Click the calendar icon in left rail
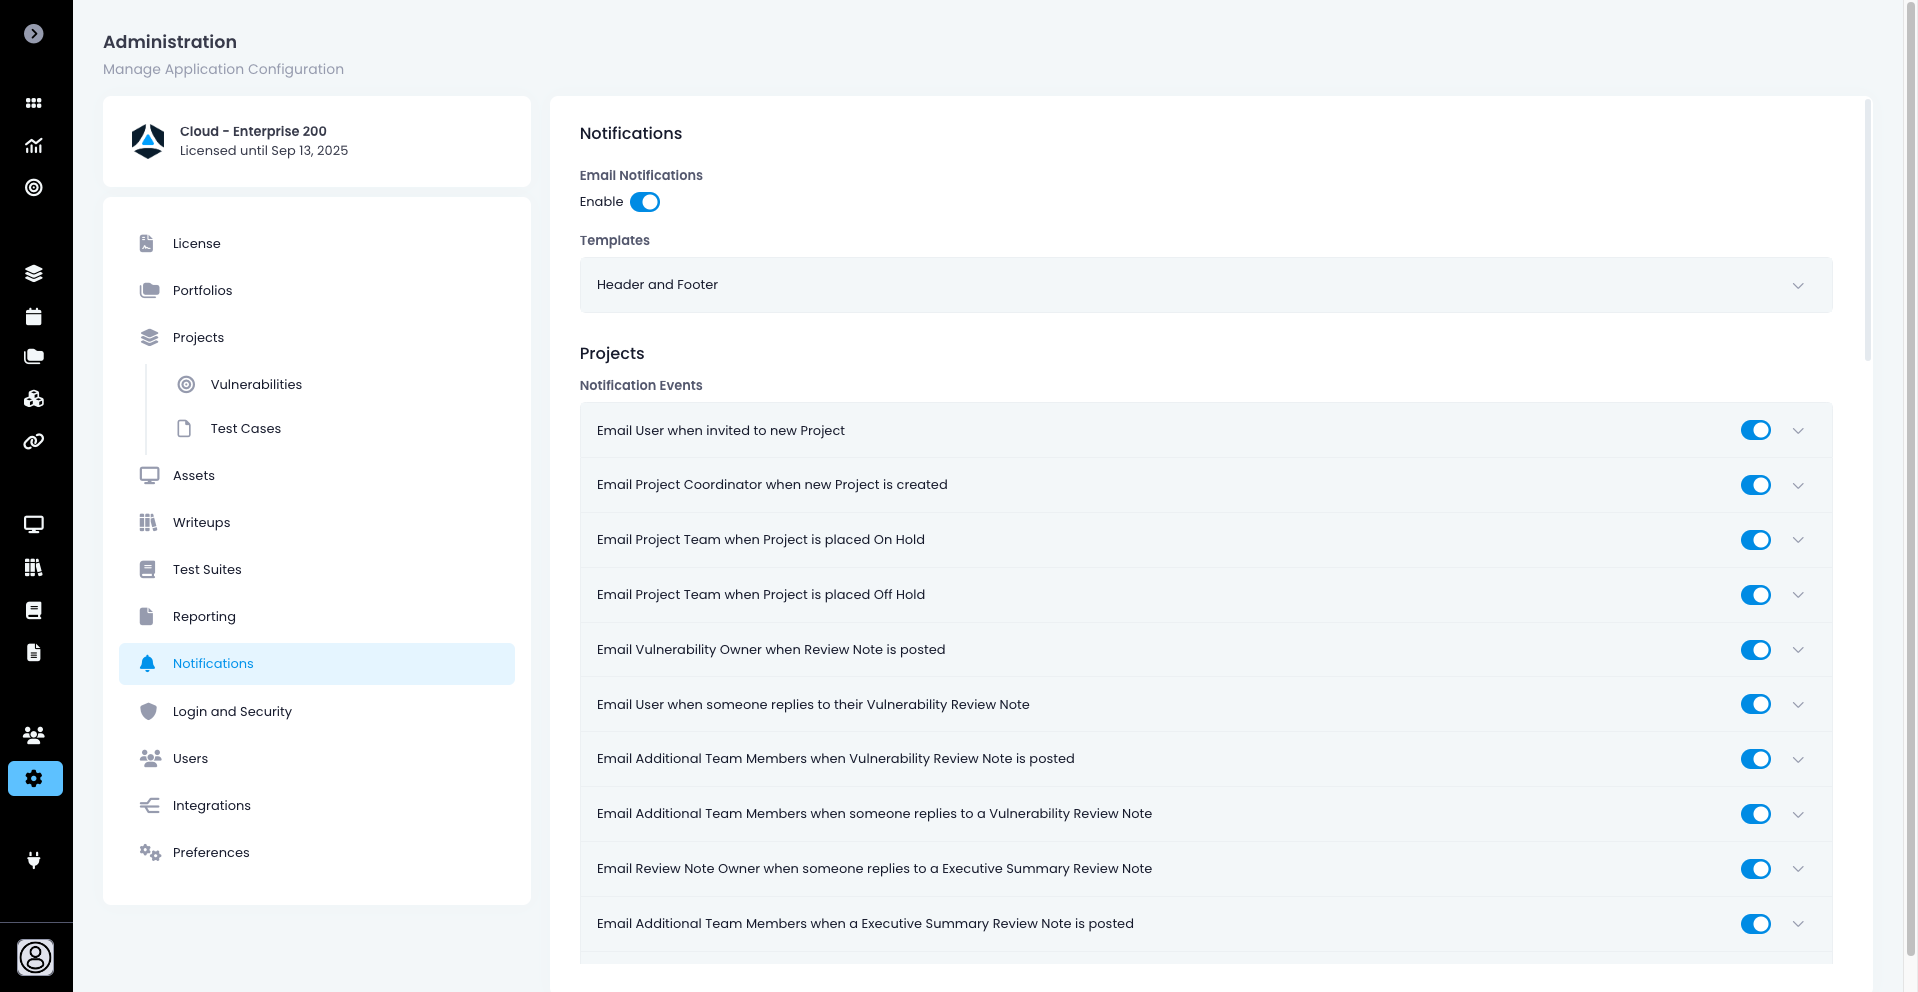This screenshot has height=992, width=1918. [34, 317]
